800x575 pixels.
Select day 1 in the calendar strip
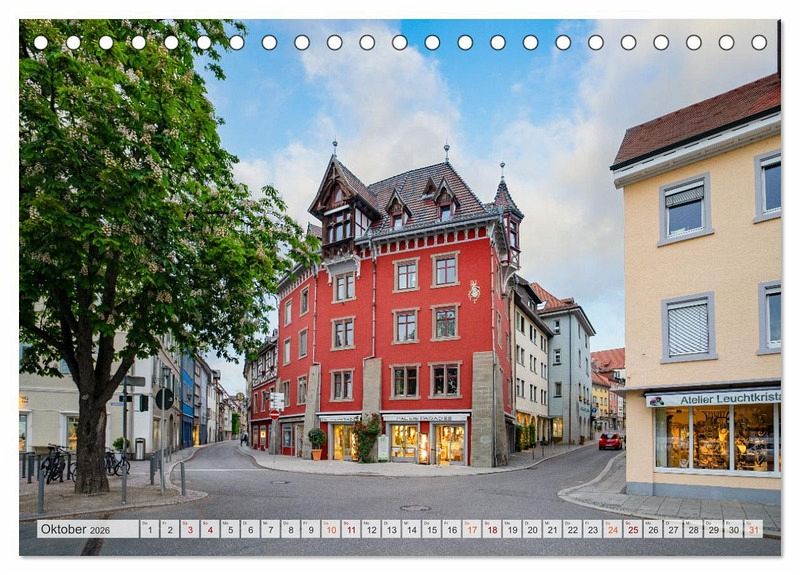click(150, 529)
